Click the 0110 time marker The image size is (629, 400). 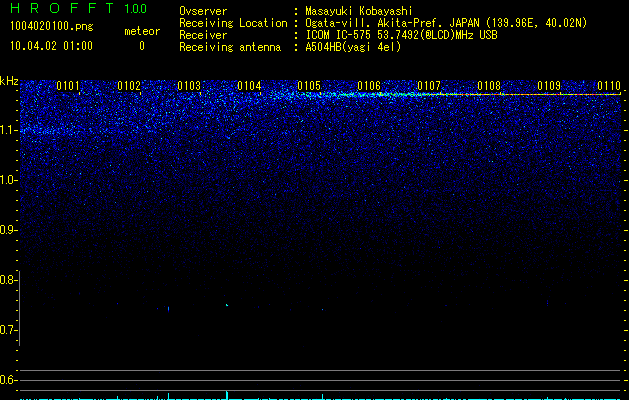point(609,86)
